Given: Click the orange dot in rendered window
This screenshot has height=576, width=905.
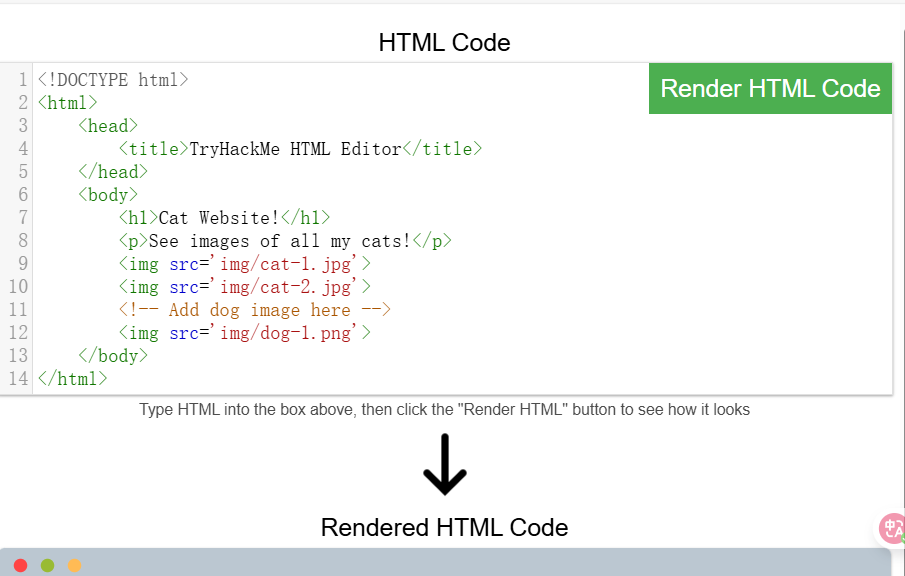Looking at the screenshot, I should pos(74,566).
